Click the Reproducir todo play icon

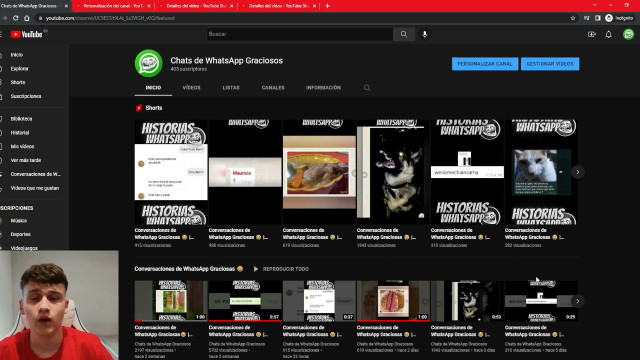click(256, 269)
